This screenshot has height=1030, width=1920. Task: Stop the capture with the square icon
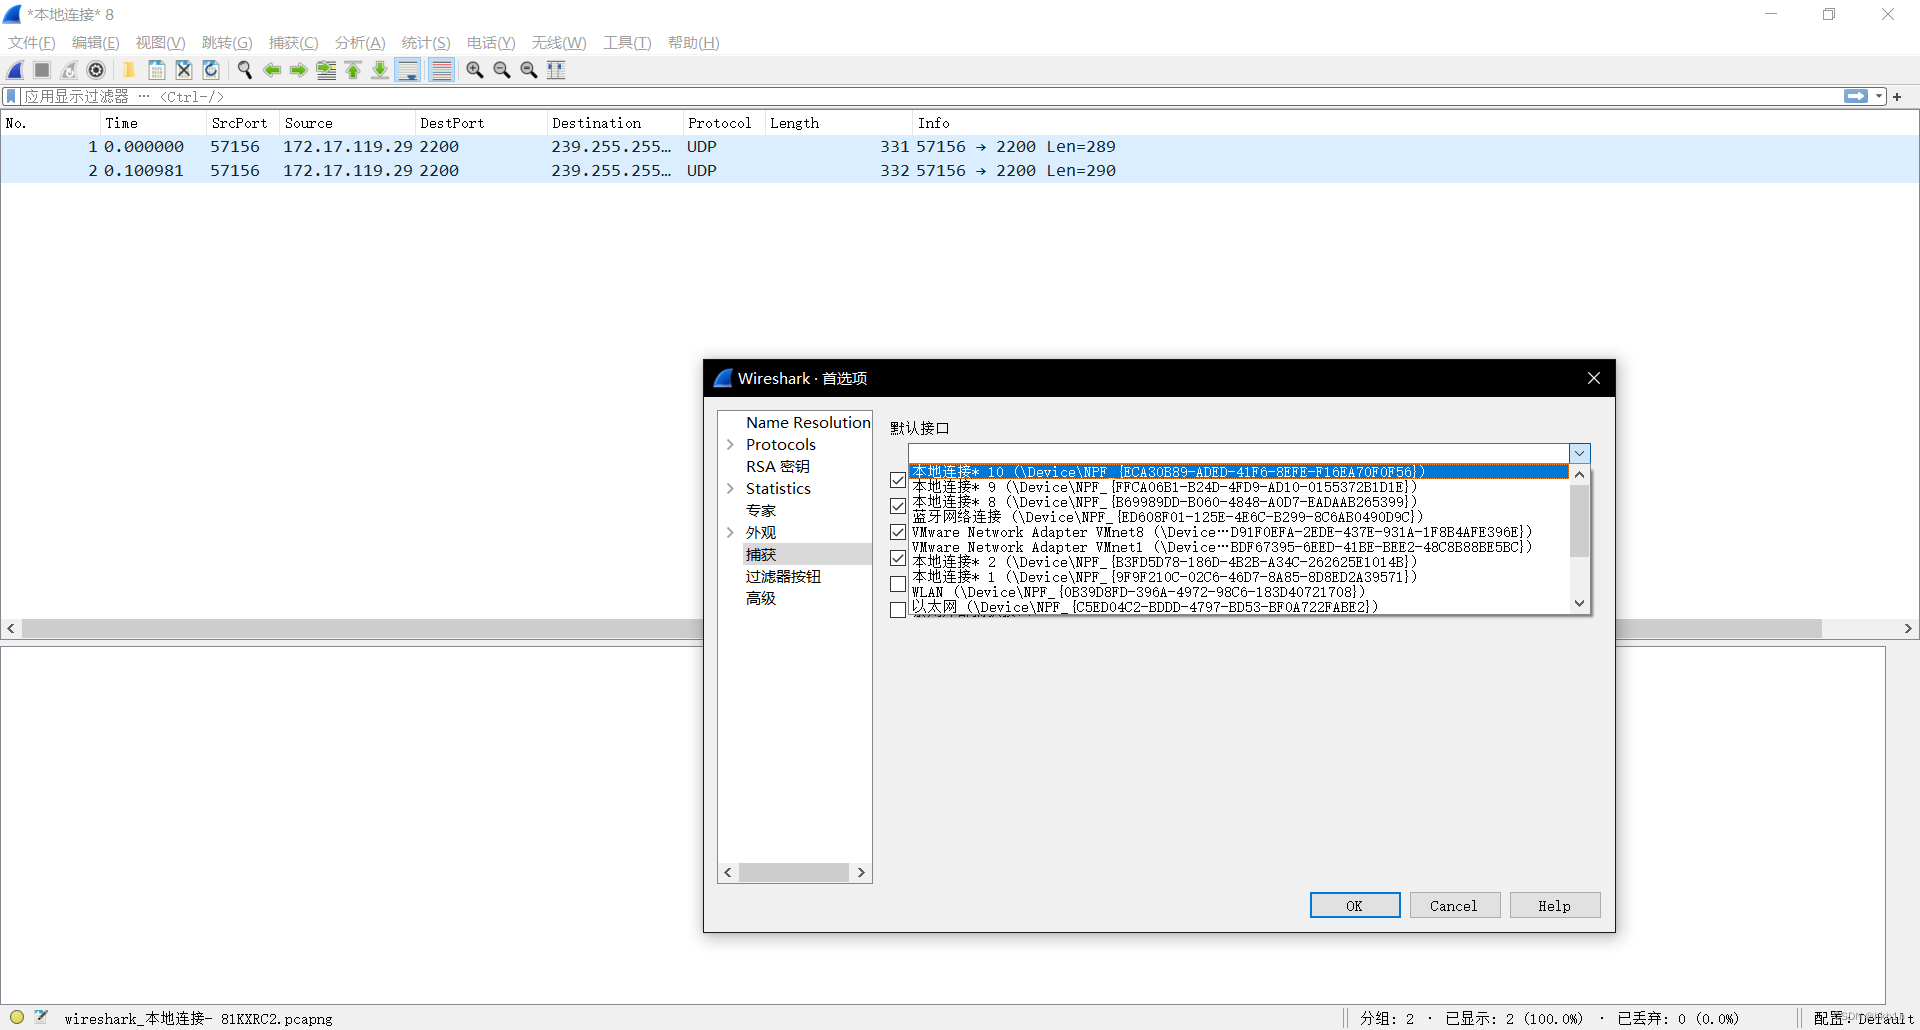pos(42,70)
